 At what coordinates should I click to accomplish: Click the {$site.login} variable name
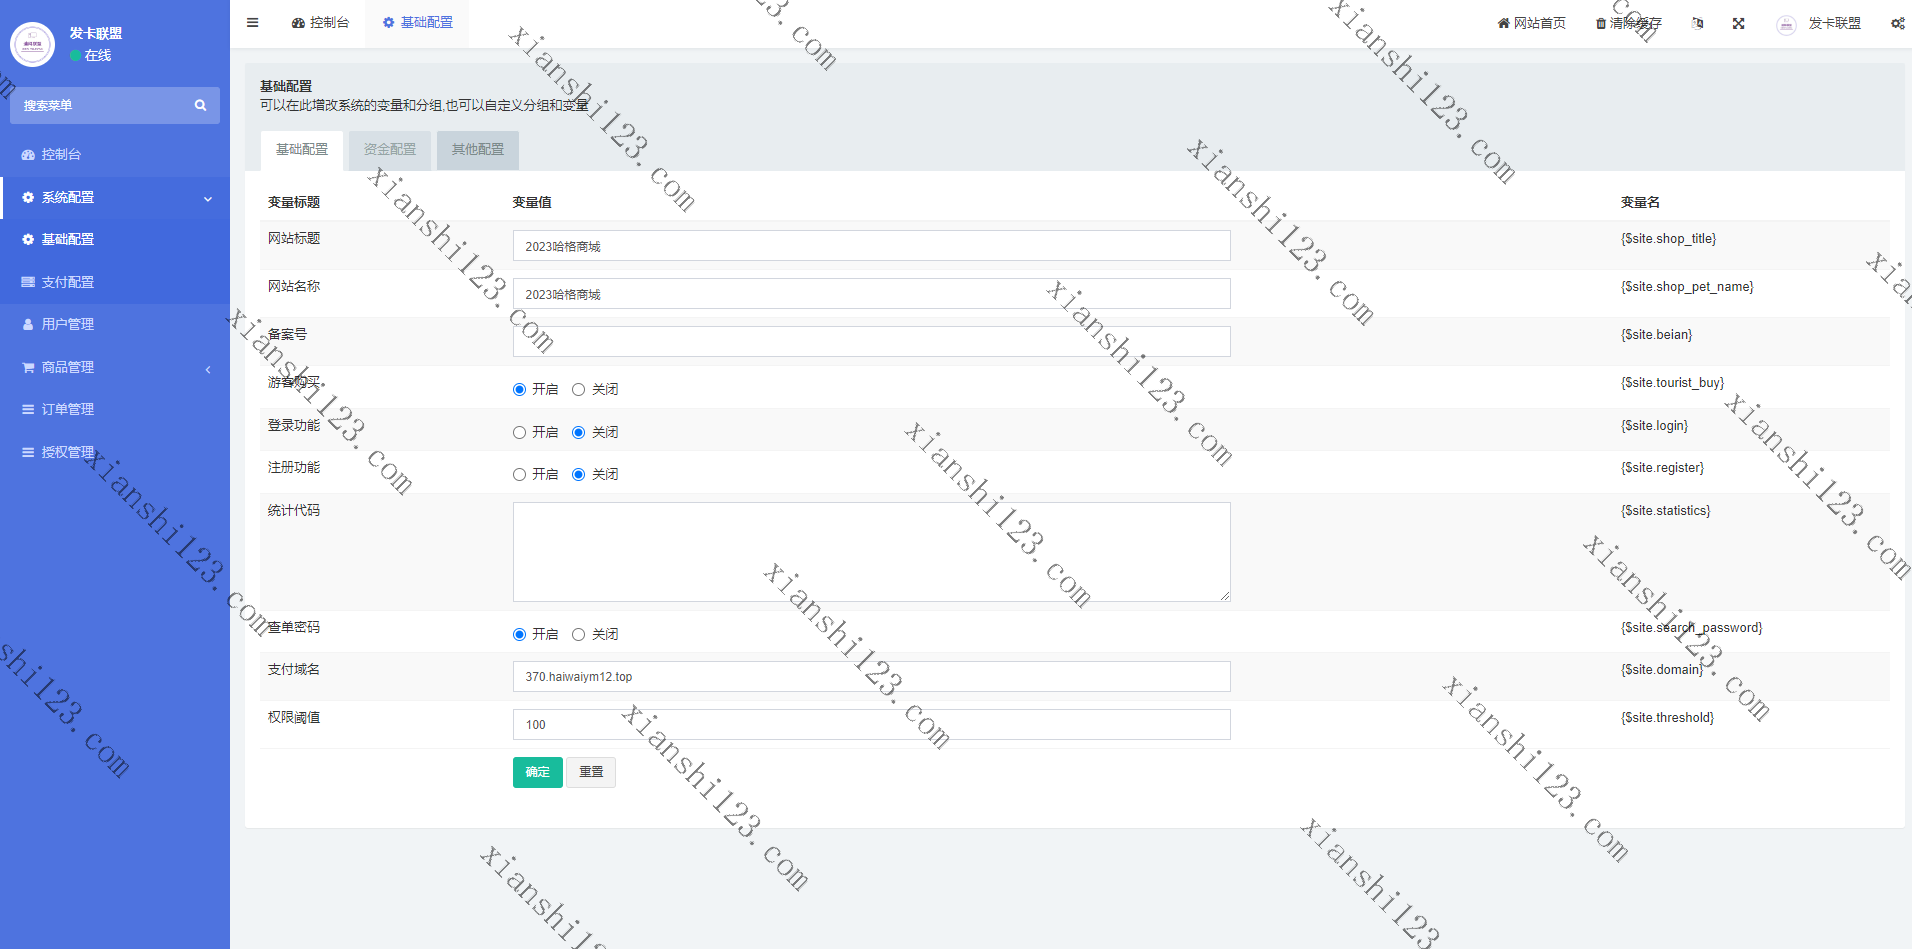[1654, 426]
